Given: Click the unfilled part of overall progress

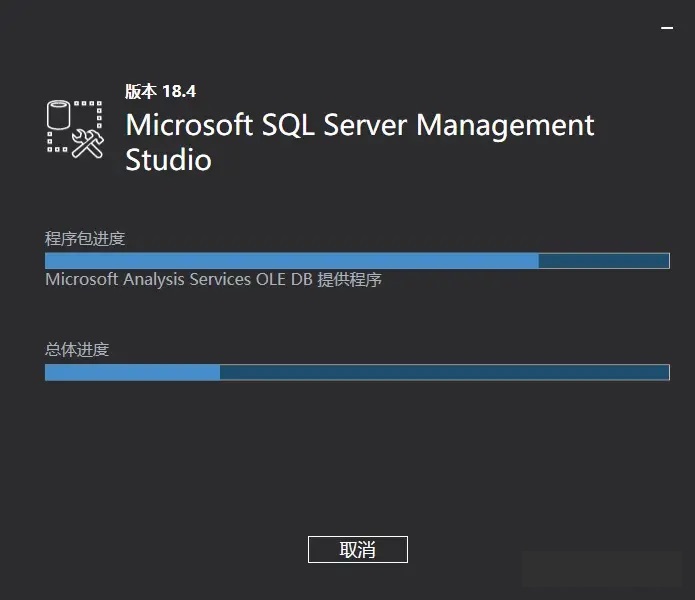Looking at the screenshot, I should pyautogui.click(x=444, y=372).
